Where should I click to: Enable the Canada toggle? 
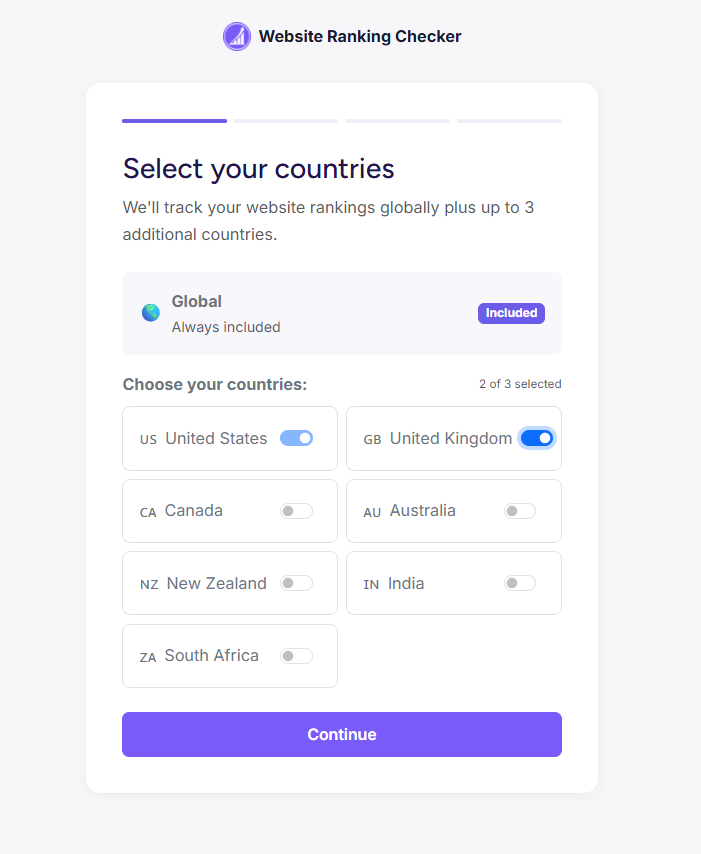pos(297,511)
